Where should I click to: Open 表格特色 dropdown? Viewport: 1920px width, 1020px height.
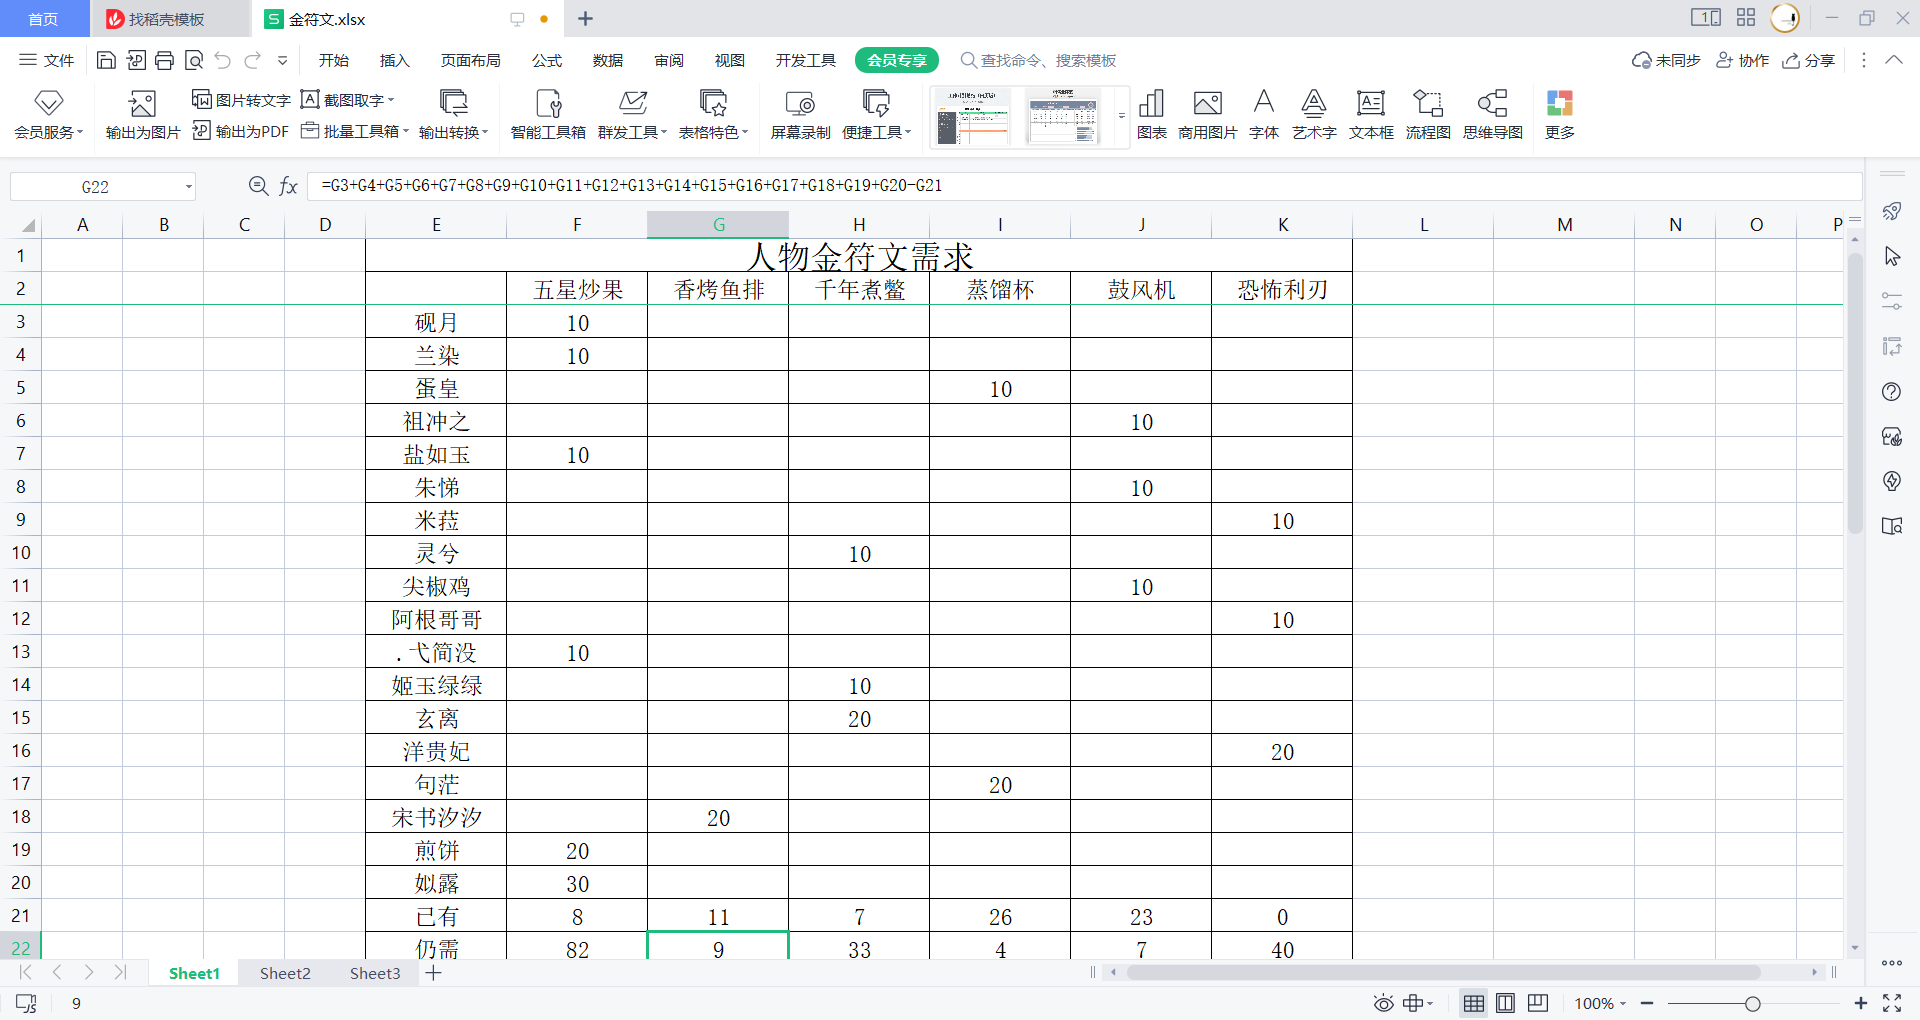point(713,113)
